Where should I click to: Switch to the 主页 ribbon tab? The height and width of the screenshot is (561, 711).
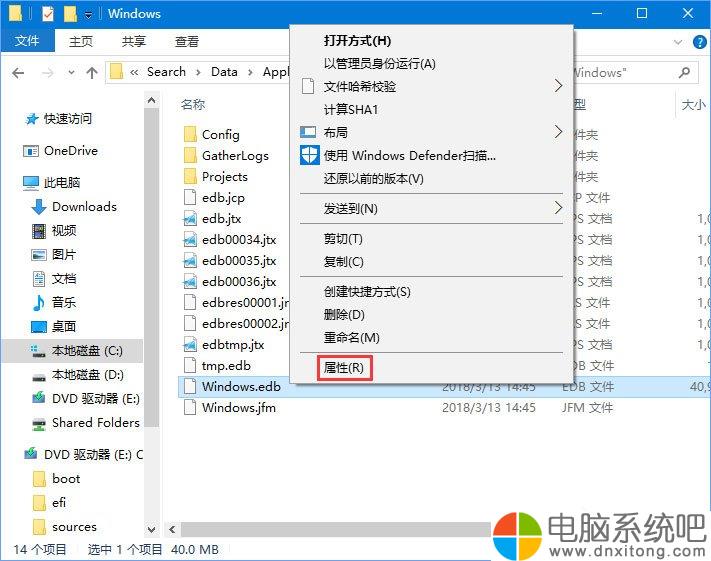pos(81,41)
